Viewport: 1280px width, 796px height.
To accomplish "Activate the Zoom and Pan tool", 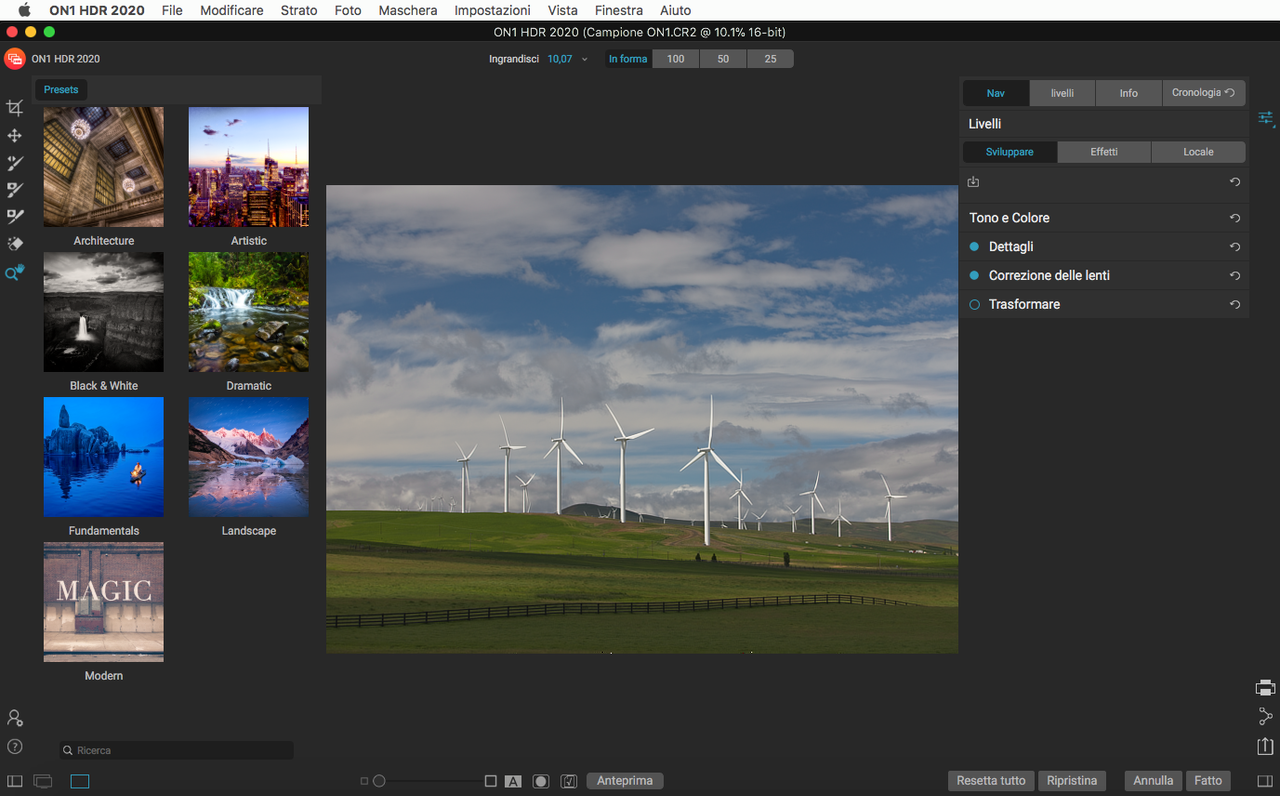I will [x=14, y=272].
